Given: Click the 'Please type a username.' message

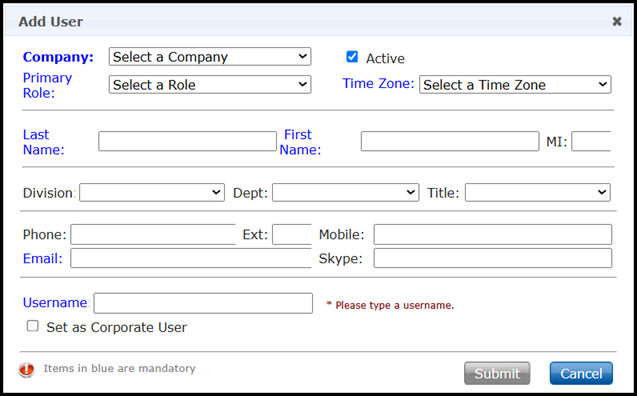Looking at the screenshot, I should point(390,305).
